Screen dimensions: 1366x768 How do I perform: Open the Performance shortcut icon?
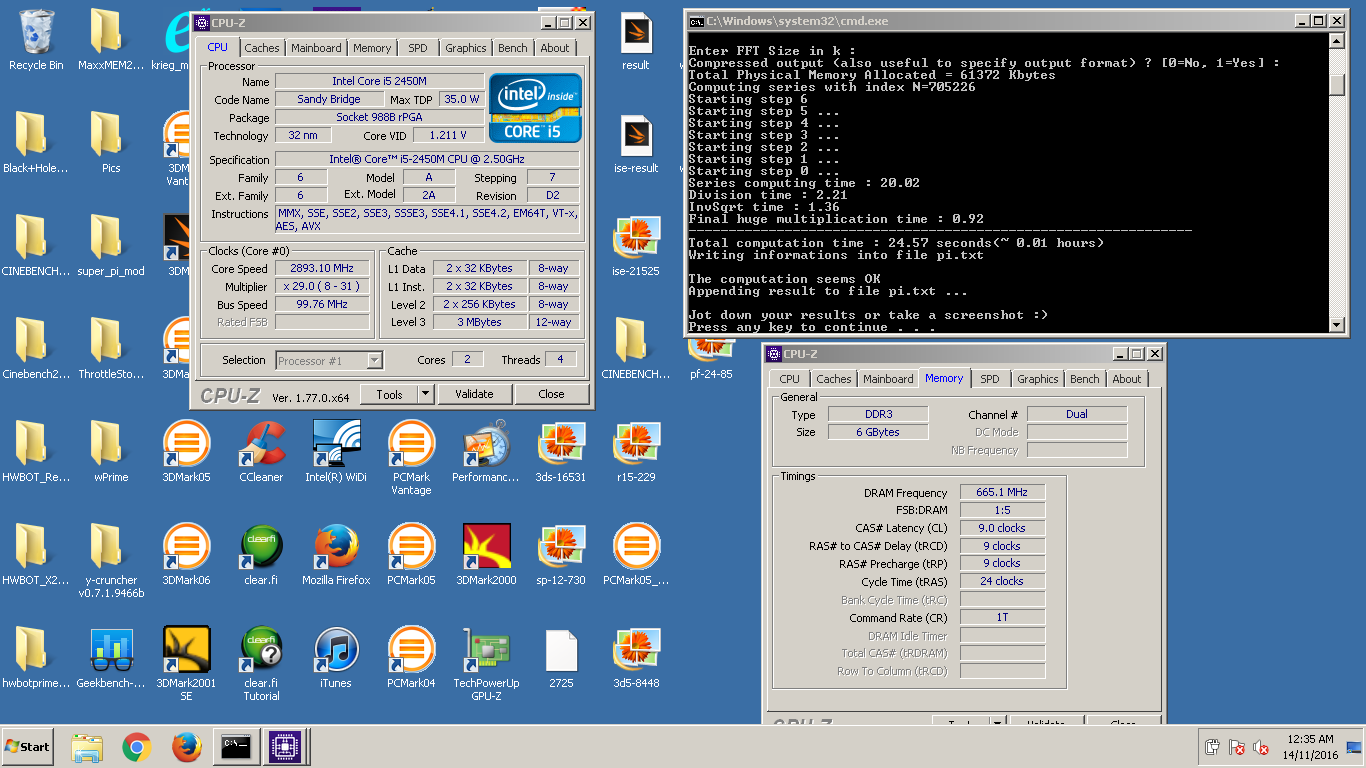tap(486, 452)
